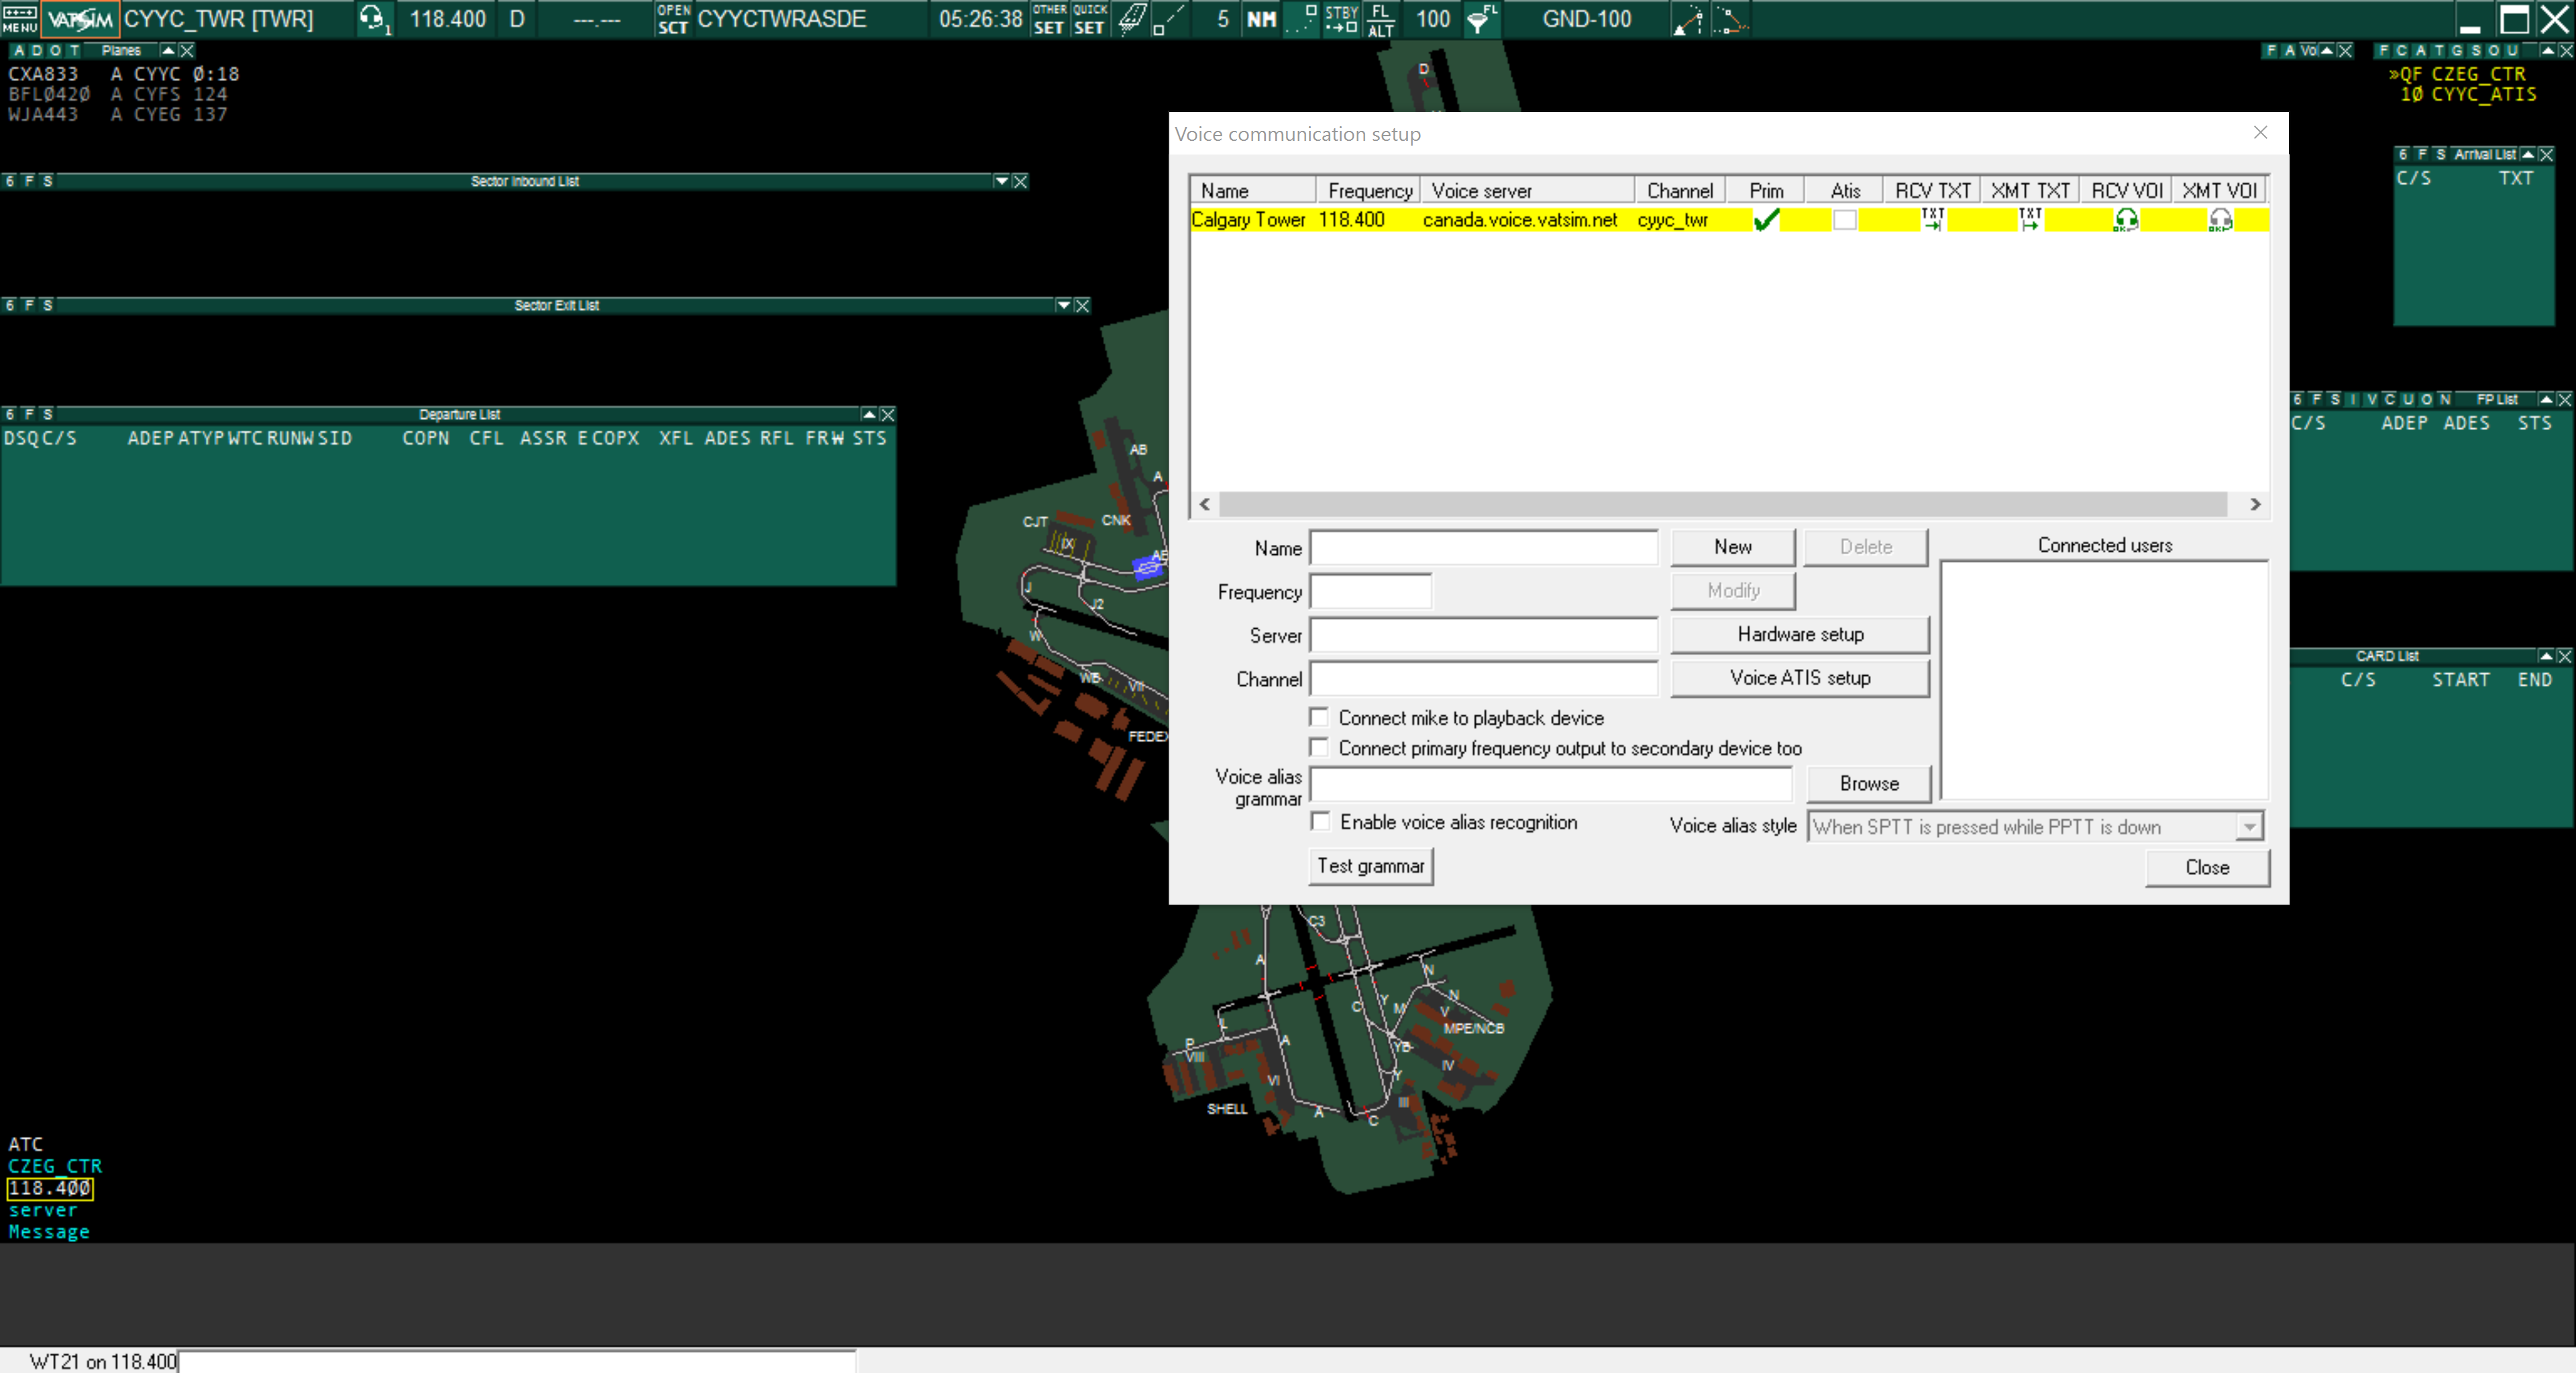
Task: Expand Sector Inbound List arrow
Action: 1001,181
